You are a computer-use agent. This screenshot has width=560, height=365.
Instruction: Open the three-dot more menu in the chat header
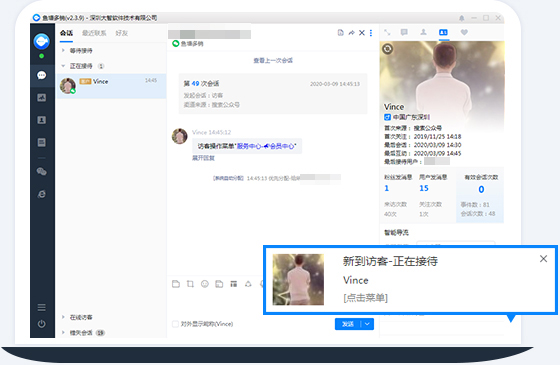click(371, 33)
